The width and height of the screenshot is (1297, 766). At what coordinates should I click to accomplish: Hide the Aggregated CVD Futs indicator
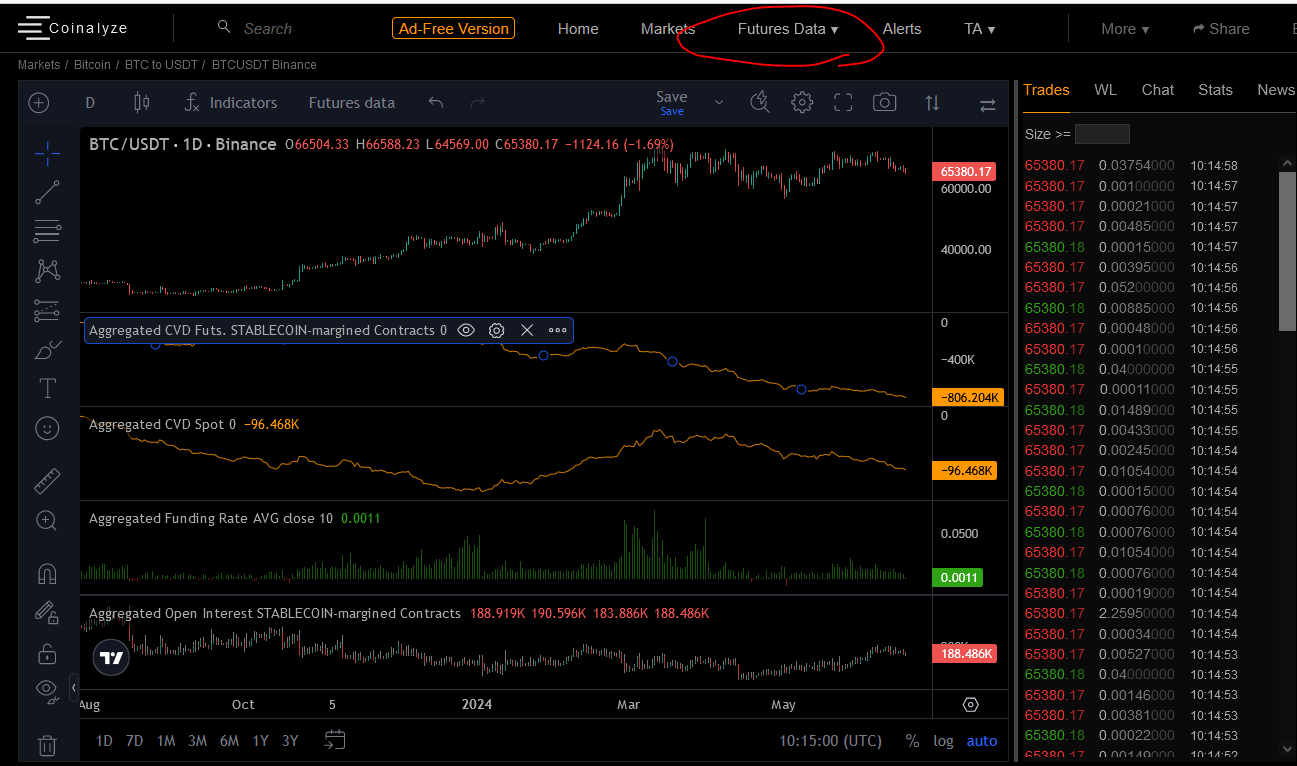[x=466, y=330]
